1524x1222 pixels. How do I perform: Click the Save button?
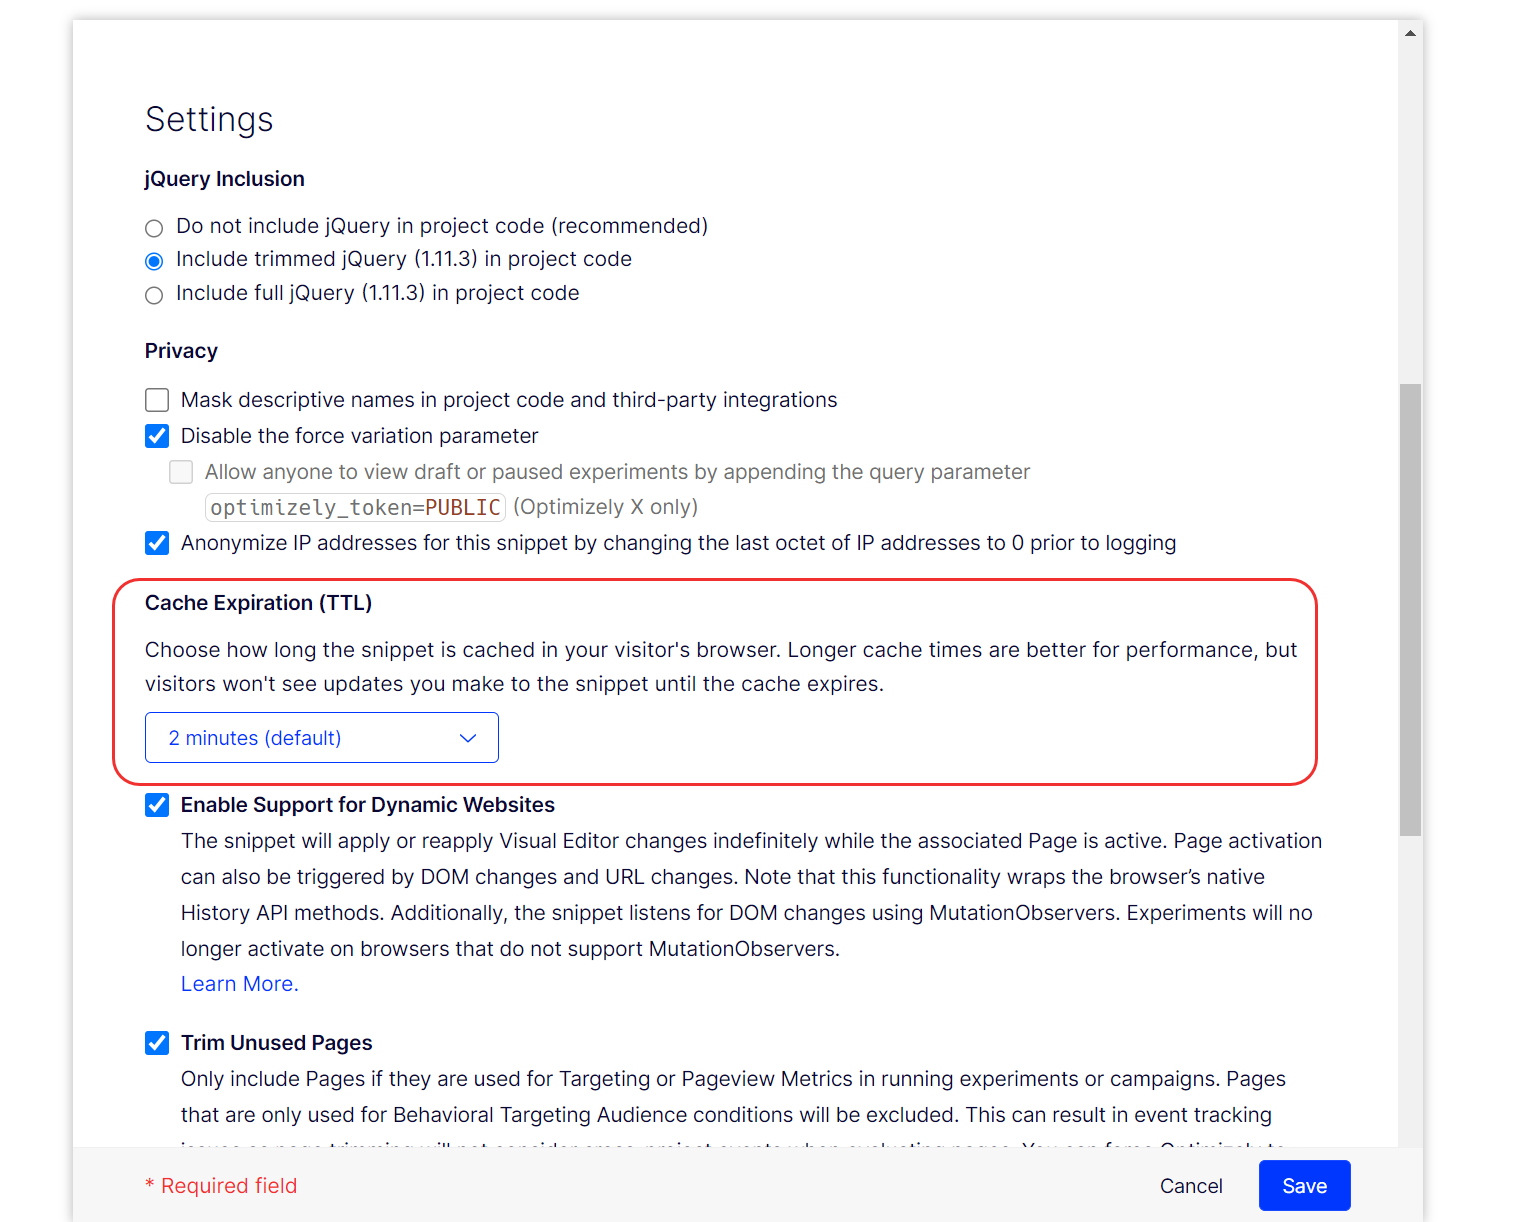pos(1304,1185)
